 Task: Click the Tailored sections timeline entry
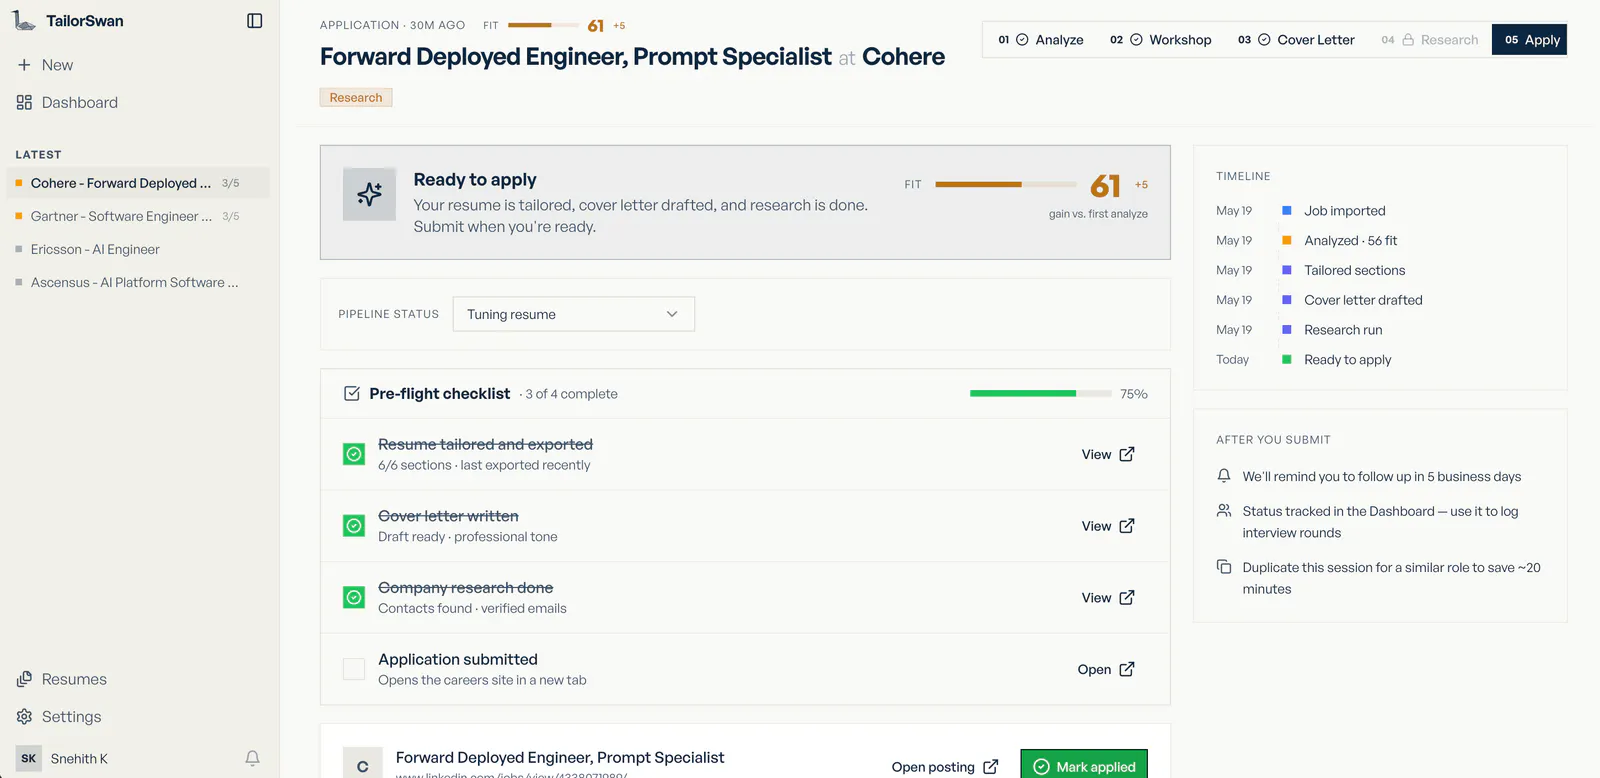click(1355, 271)
